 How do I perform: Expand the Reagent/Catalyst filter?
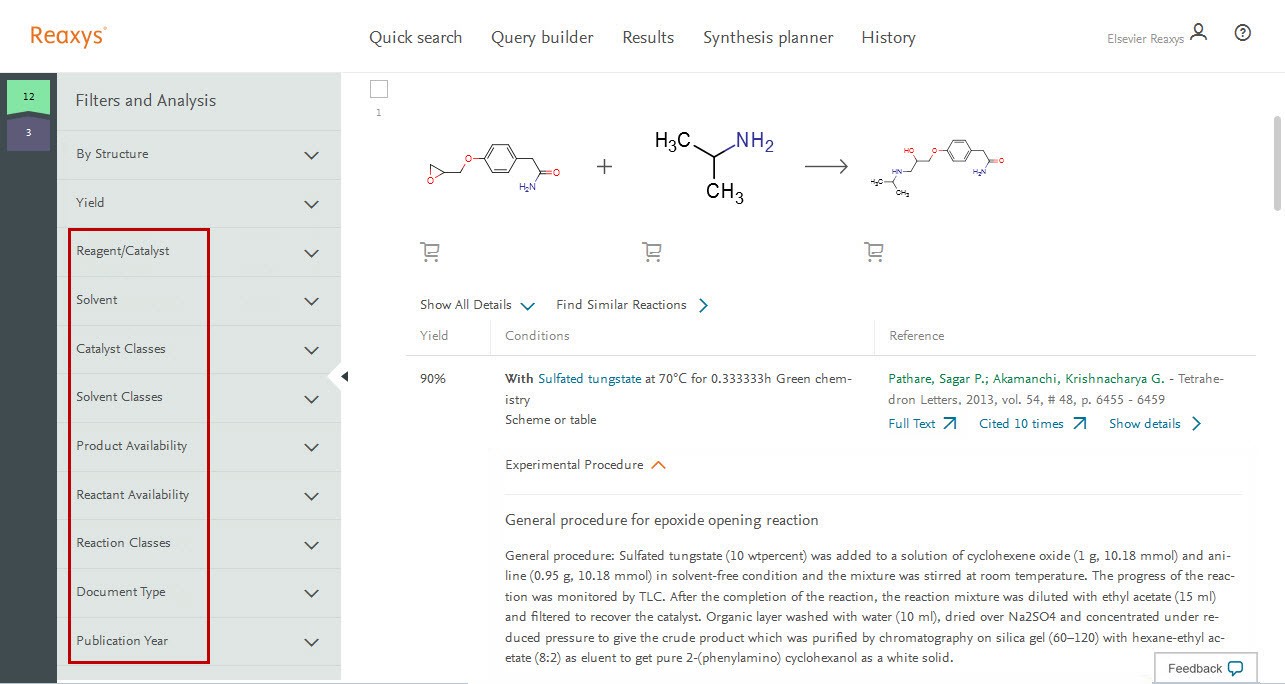(x=311, y=253)
